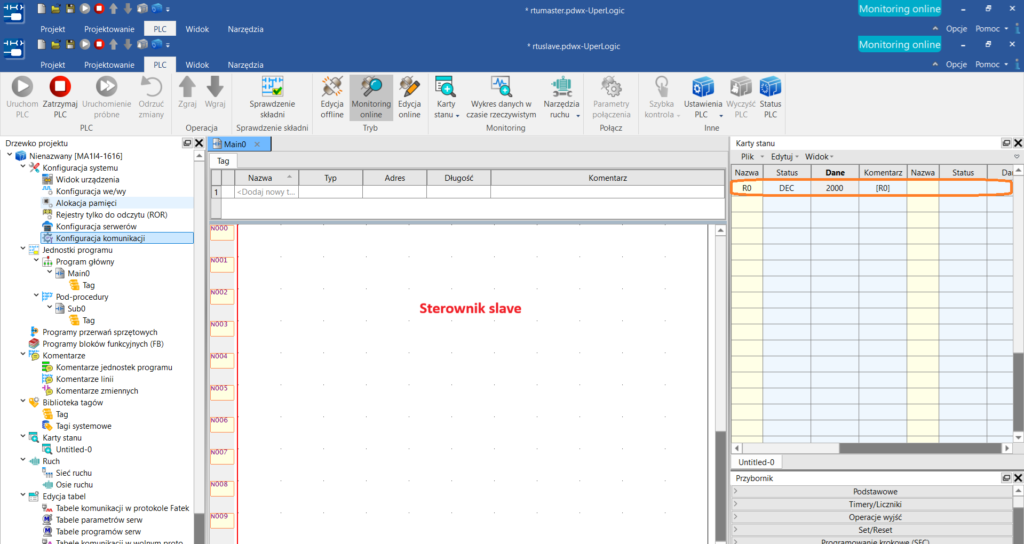Open Narzędzia tab in rtuslave window
Image resolution: width=1024 pixels, height=544 pixels.
tap(246, 65)
